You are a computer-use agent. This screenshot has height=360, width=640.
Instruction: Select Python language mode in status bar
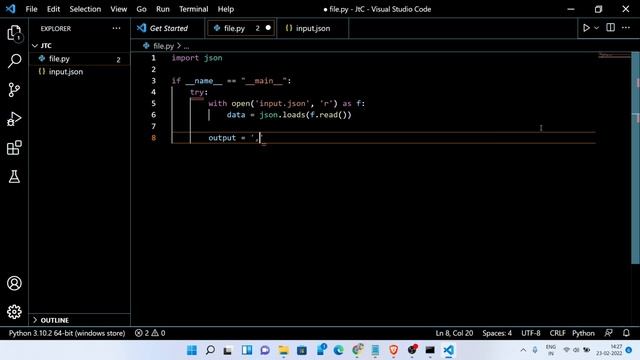click(583, 333)
